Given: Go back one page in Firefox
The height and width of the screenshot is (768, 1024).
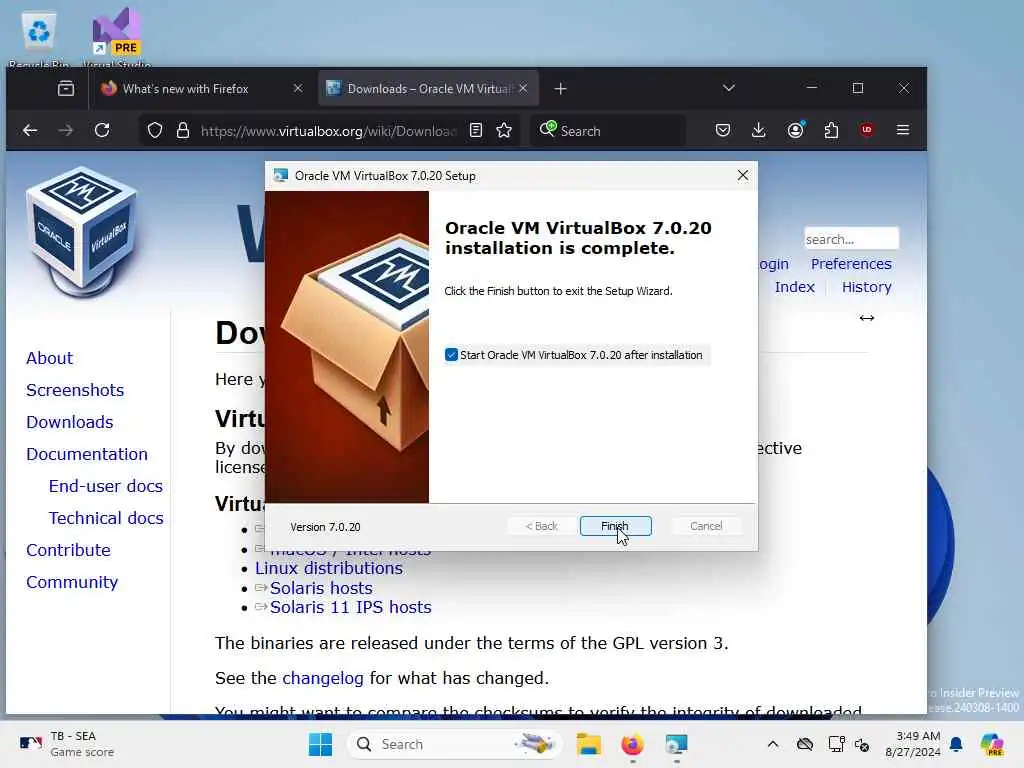Looking at the screenshot, I should click(30, 131).
